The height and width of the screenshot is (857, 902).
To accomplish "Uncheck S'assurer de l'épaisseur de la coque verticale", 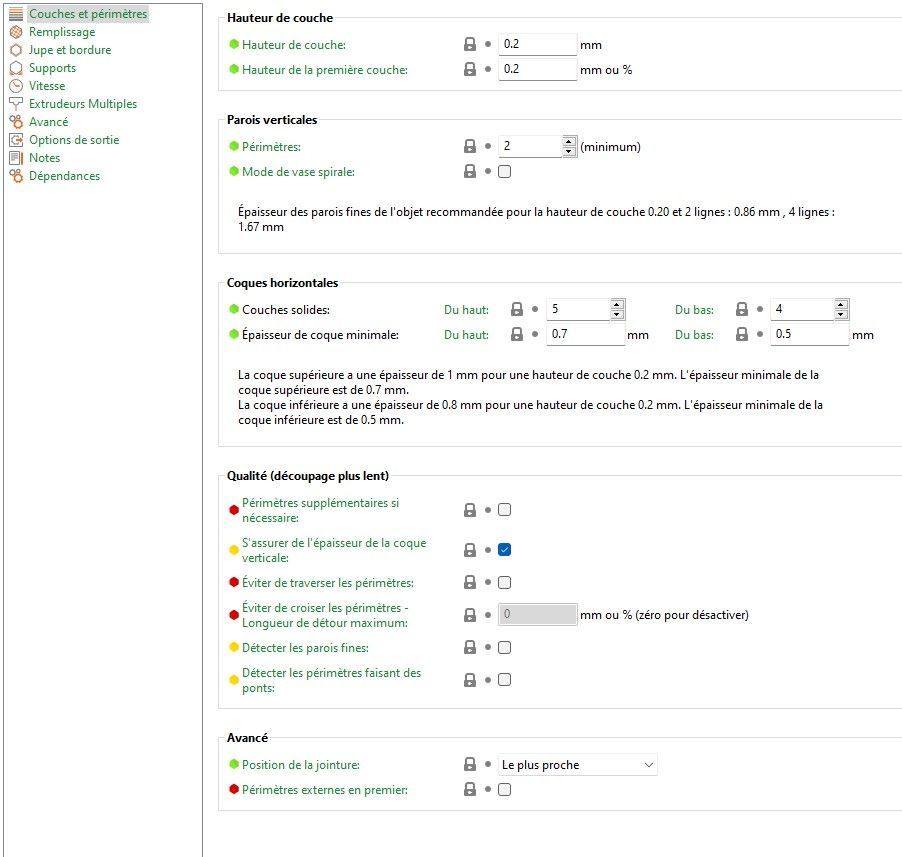I will tap(504, 550).
